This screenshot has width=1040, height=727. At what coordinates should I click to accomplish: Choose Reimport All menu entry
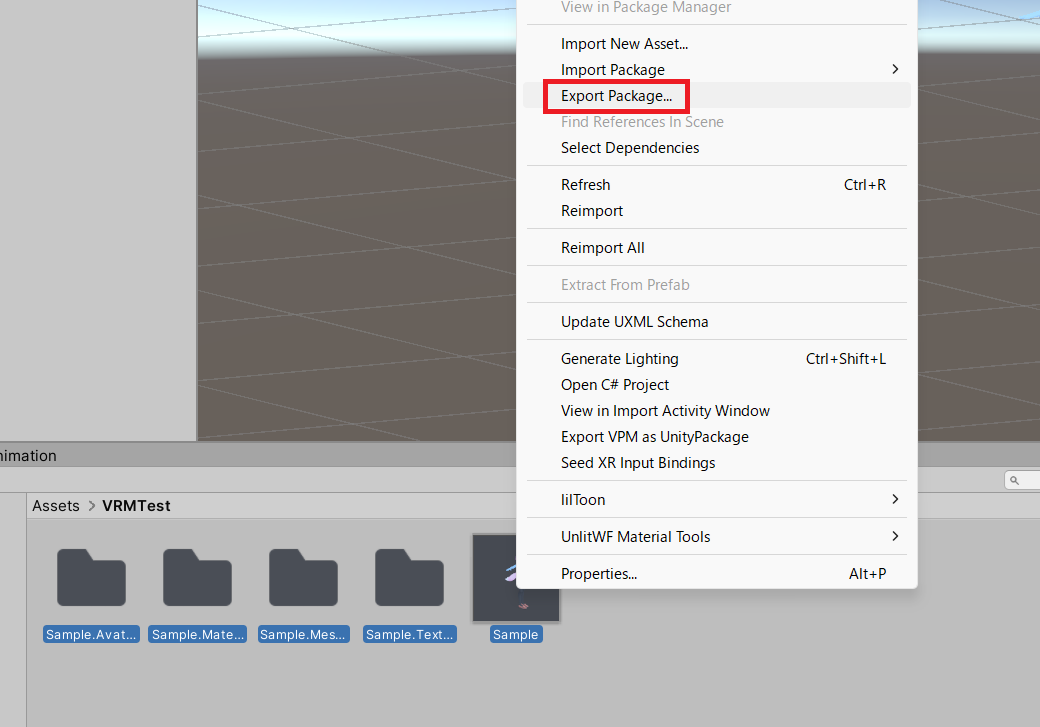[x=602, y=248]
